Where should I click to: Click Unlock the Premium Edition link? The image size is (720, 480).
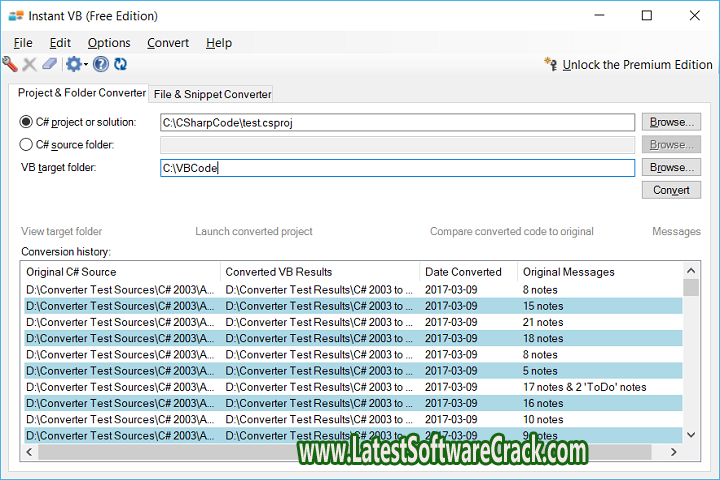(637, 64)
